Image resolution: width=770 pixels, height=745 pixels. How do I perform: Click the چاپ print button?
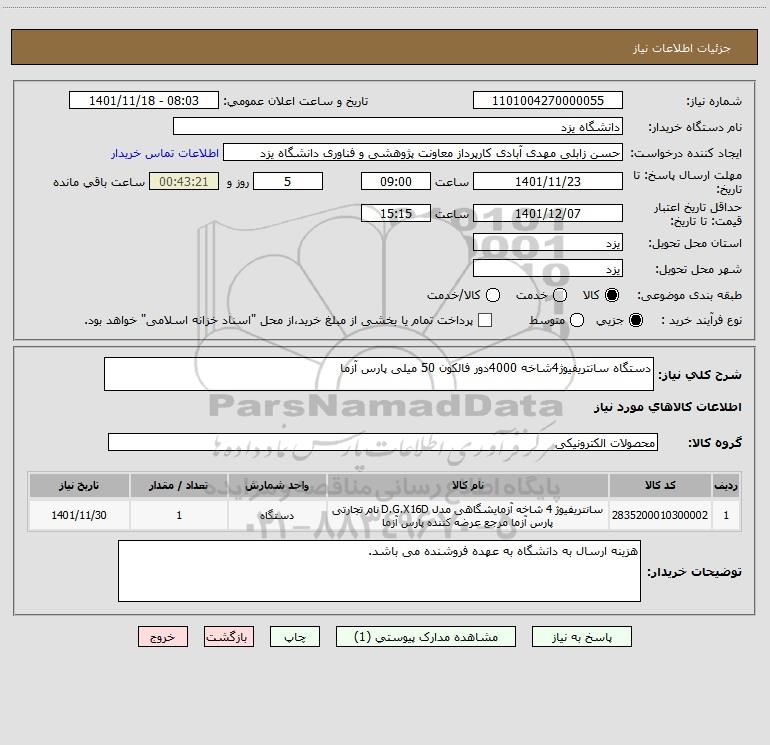click(295, 637)
